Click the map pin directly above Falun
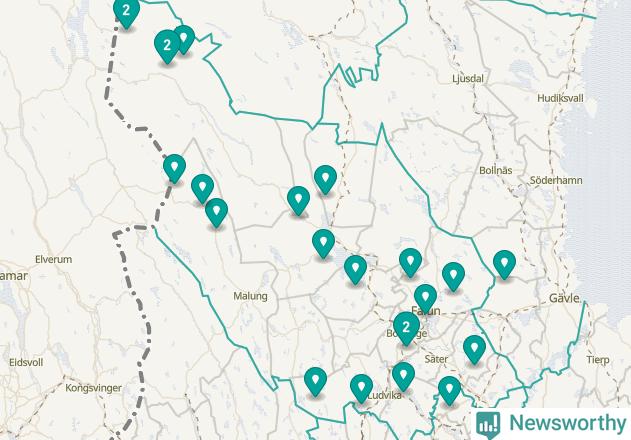 [x=425, y=299]
